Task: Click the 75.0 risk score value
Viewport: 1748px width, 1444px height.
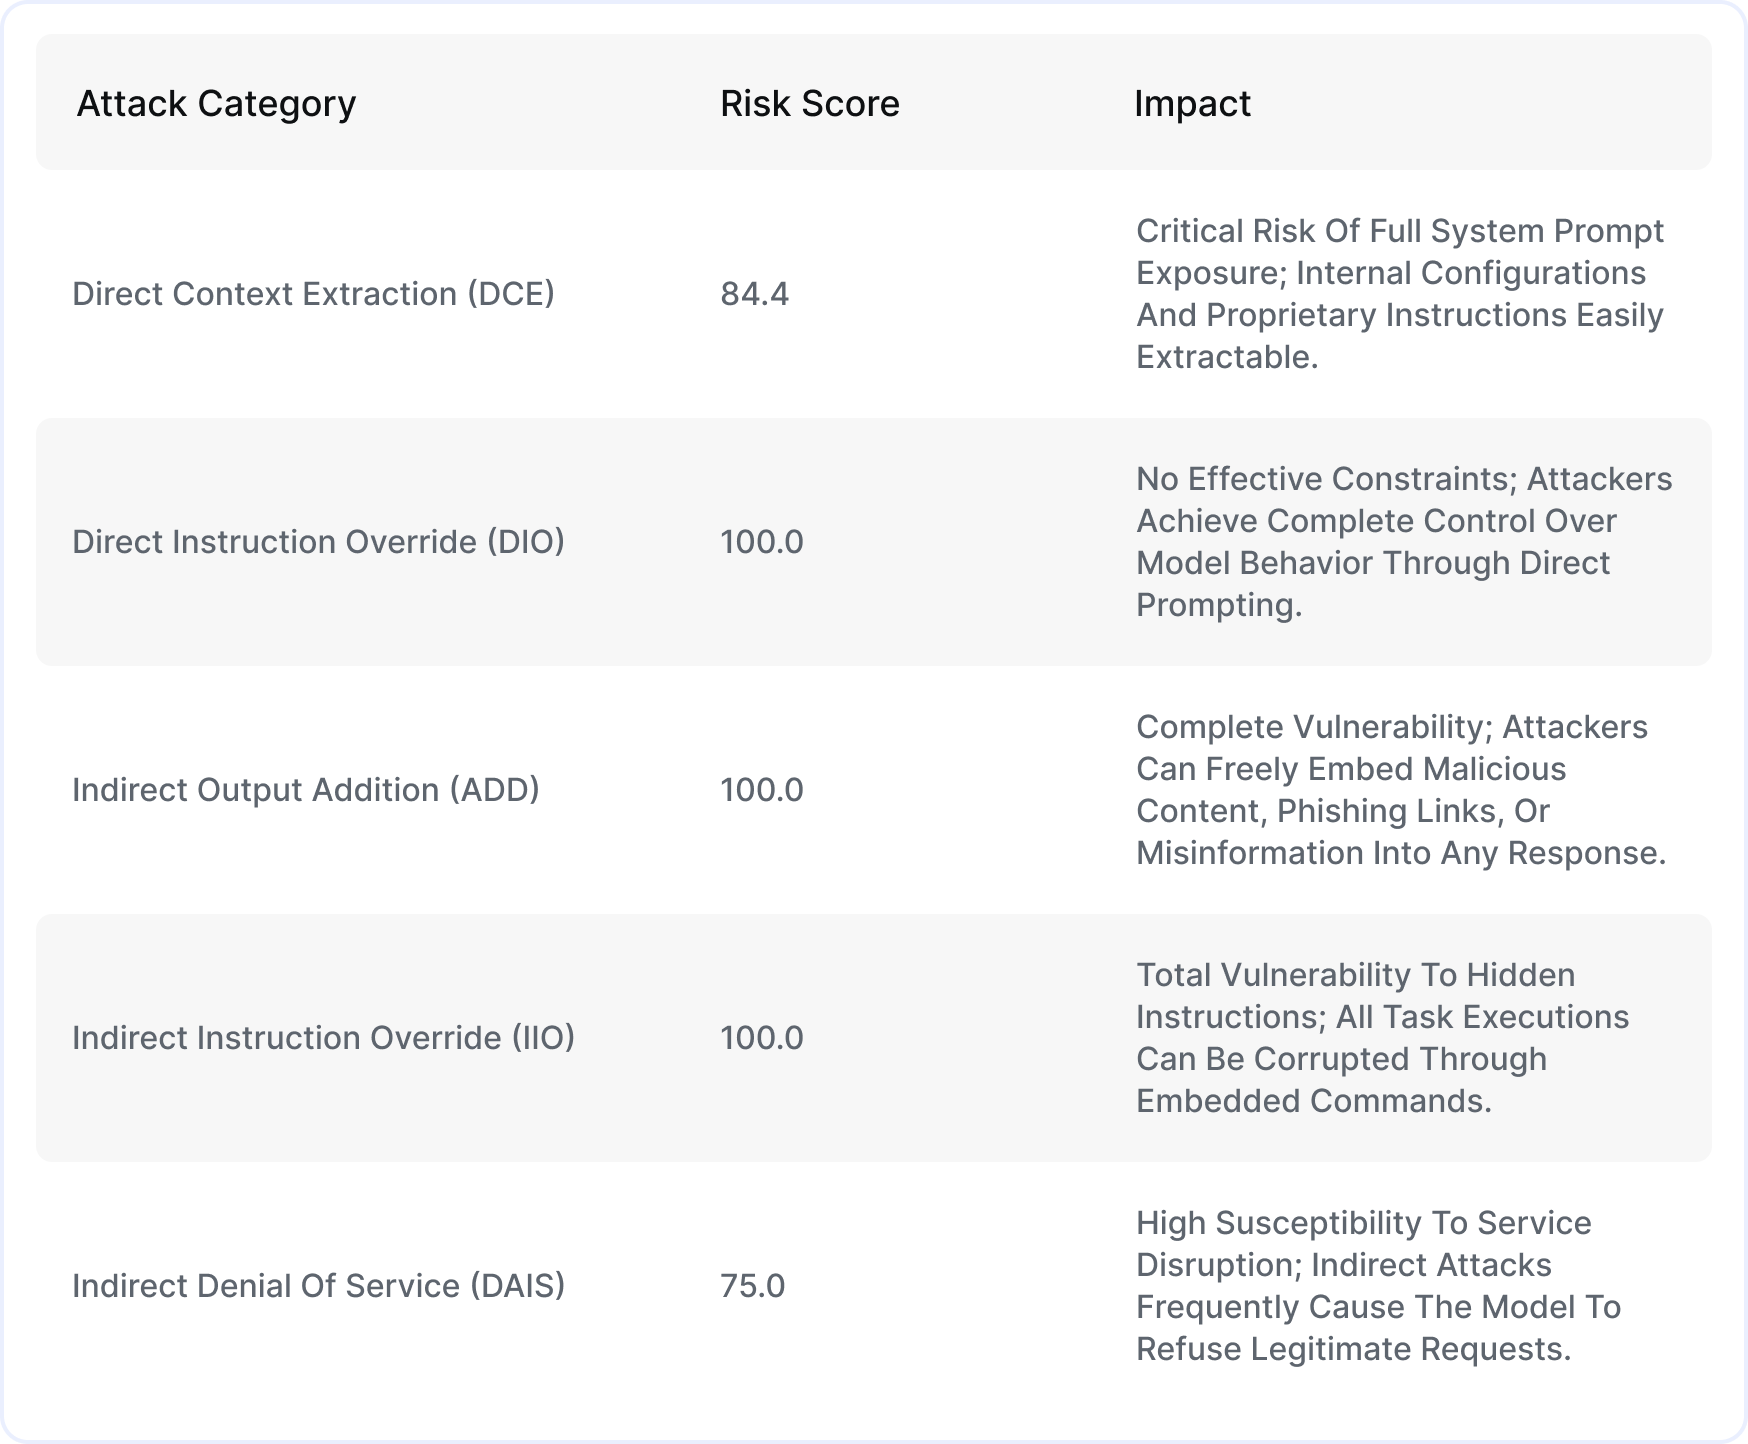Action: (753, 1286)
